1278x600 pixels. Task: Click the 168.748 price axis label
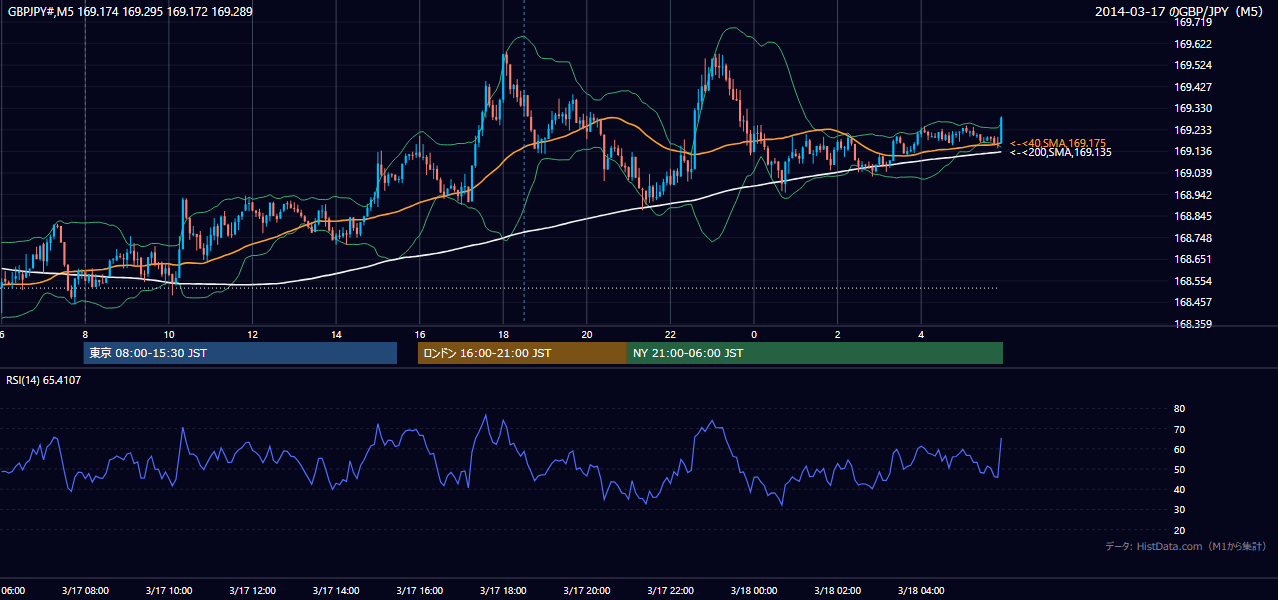[x=1192, y=238]
